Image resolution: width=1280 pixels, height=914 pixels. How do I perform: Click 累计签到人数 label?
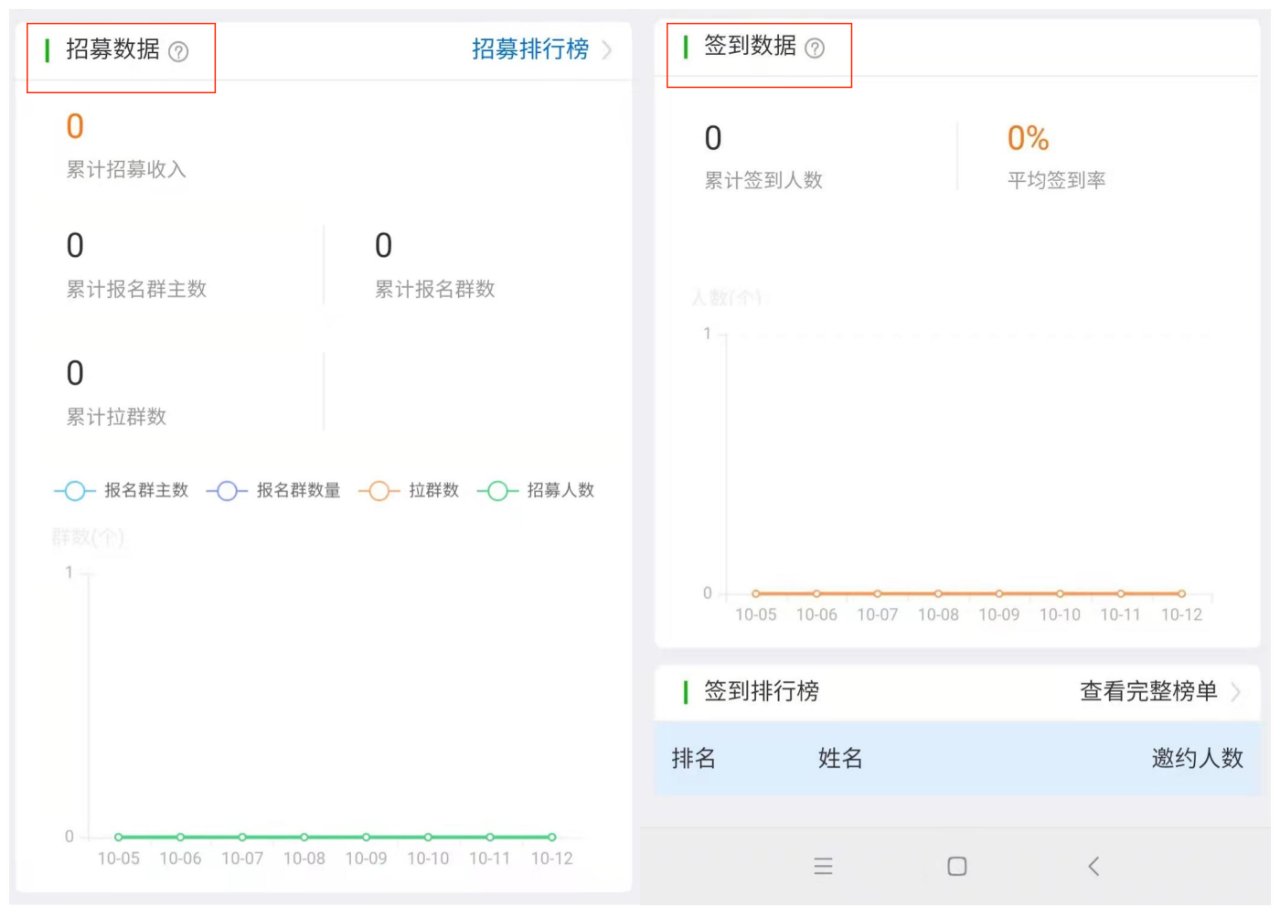(763, 181)
